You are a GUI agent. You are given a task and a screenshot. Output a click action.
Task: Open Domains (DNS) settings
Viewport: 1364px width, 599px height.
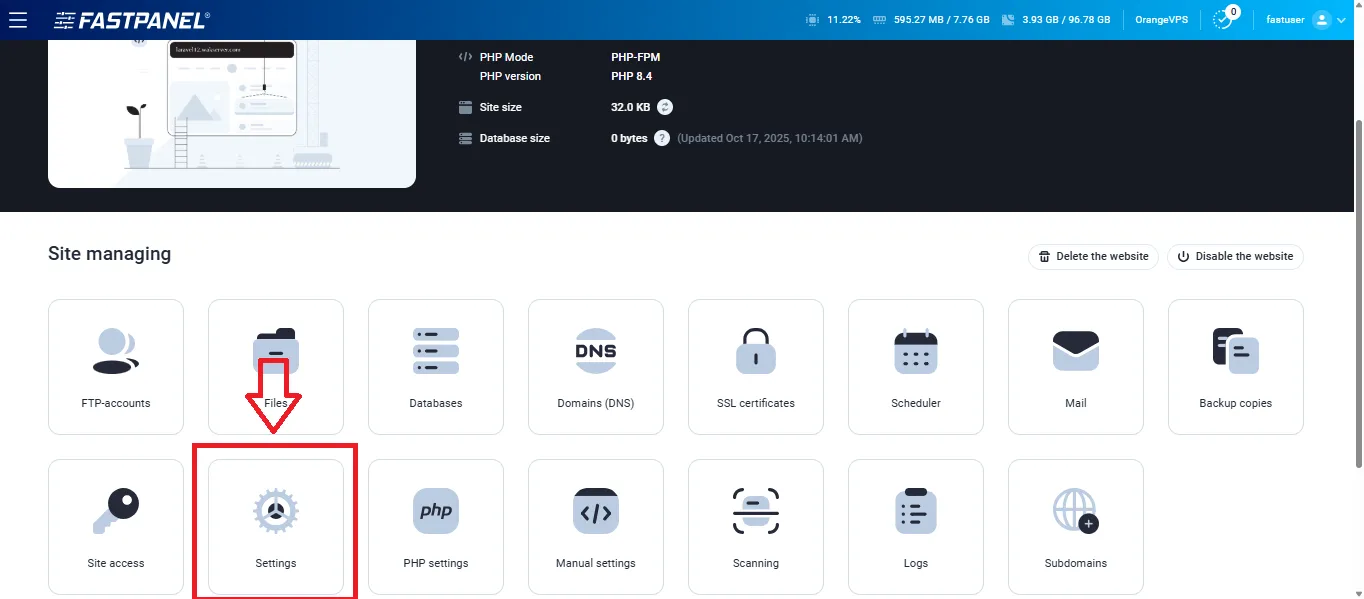click(596, 367)
